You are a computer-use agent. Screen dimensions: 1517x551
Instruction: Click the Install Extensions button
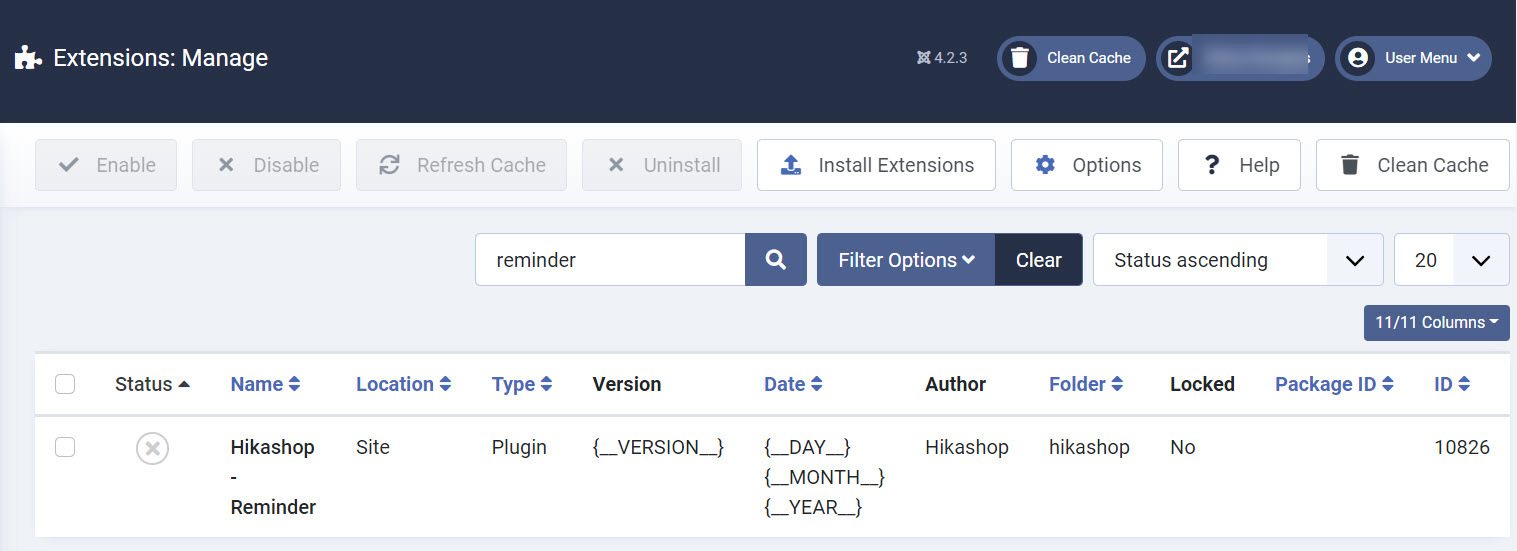[876, 165]
